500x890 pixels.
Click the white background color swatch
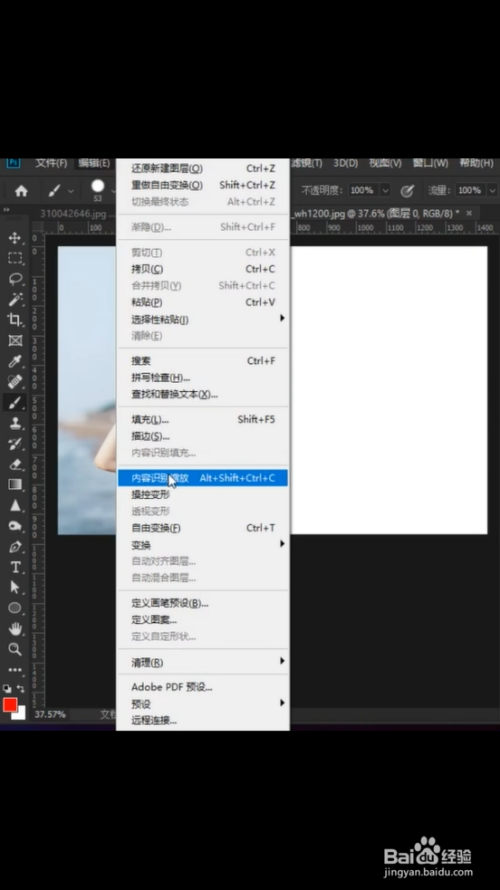click(x=21, y=715)
